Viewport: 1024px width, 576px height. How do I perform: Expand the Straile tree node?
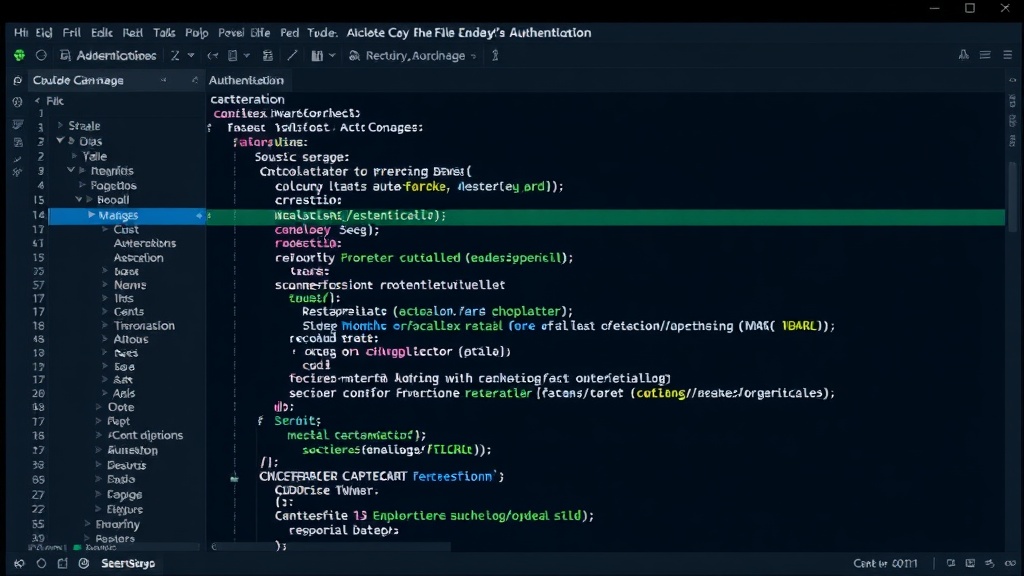[x=60, y=125]
